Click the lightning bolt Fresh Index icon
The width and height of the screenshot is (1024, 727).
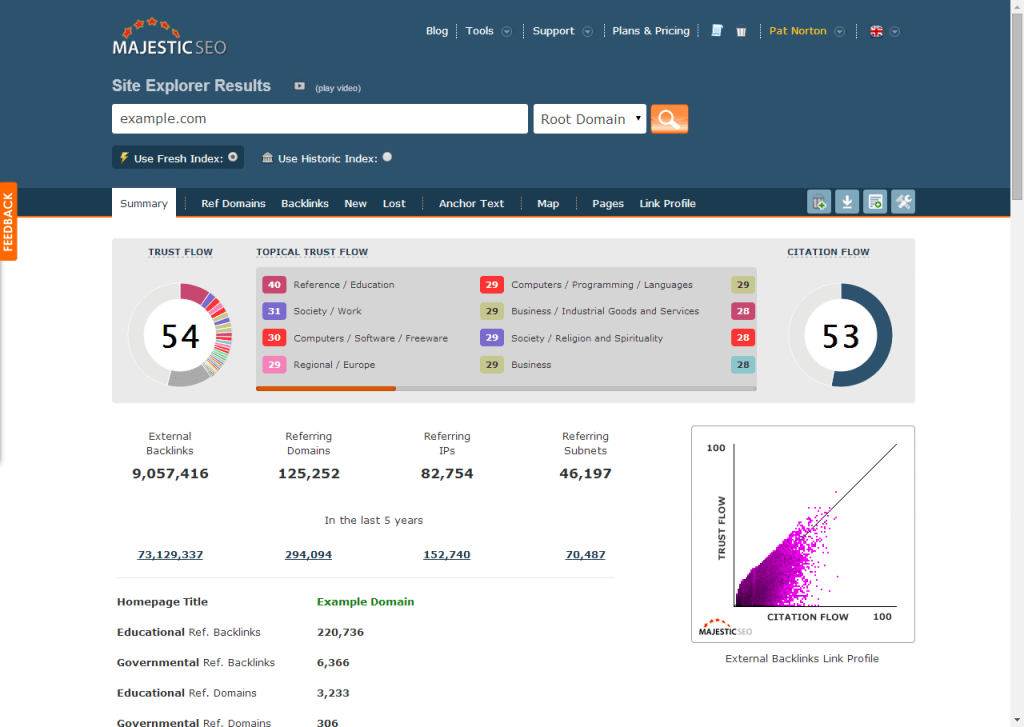(x=123, y=157)
